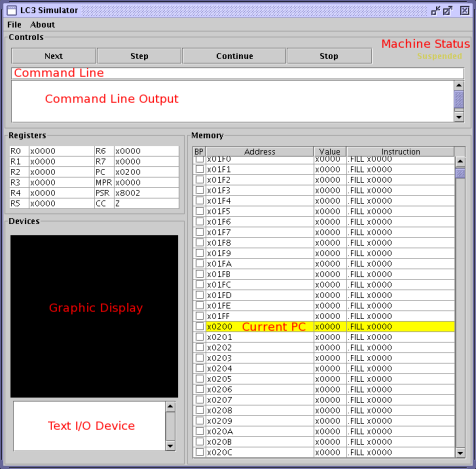Enable breakpoint checkbox for address x01F5

point(200,211)
